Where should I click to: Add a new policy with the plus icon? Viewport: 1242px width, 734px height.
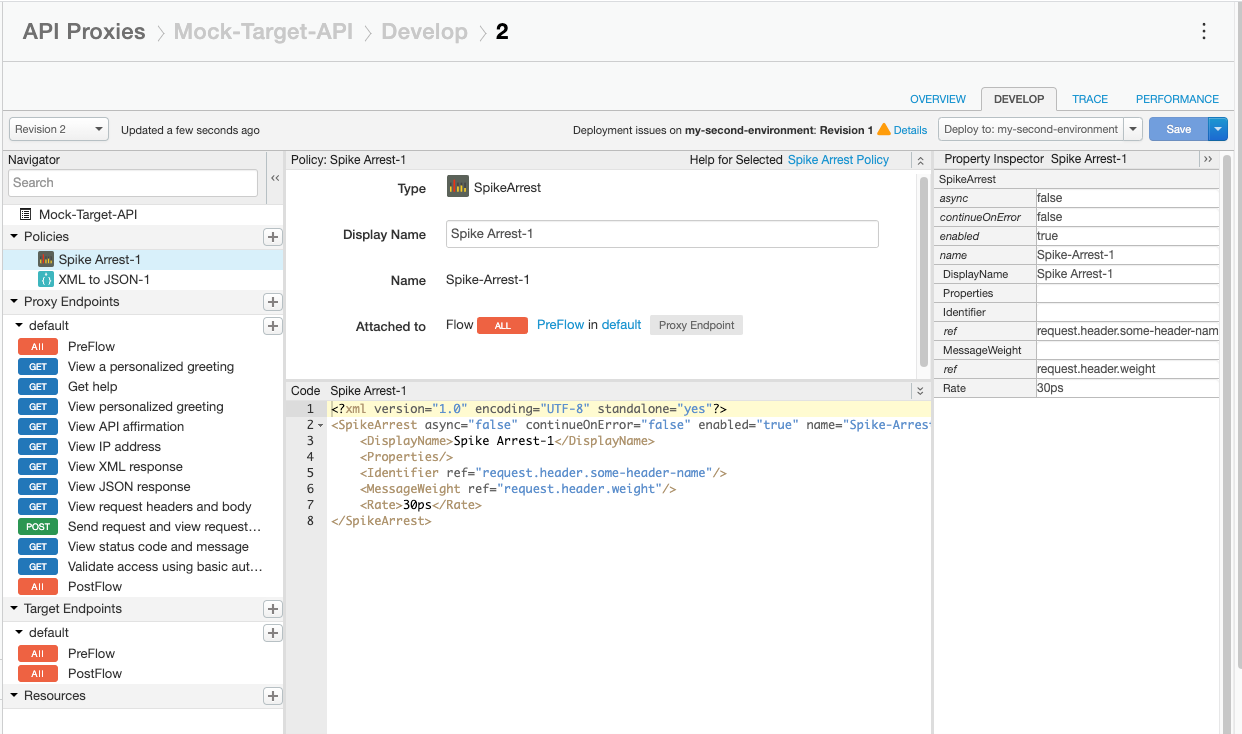271,237
